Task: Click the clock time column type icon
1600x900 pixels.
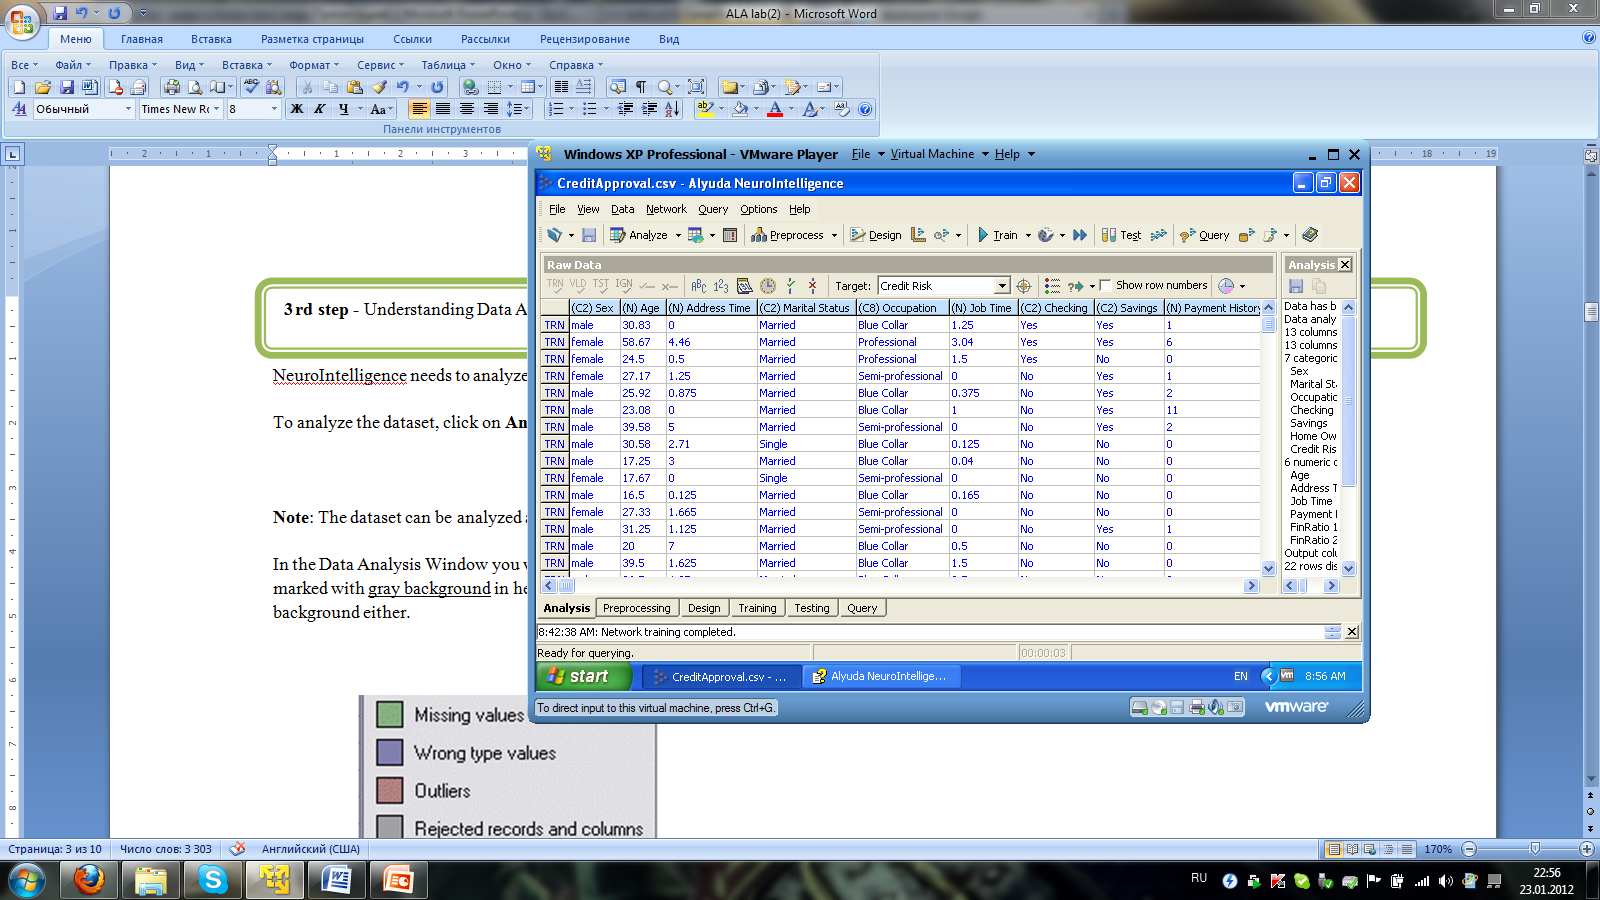Action: point(768,286)
